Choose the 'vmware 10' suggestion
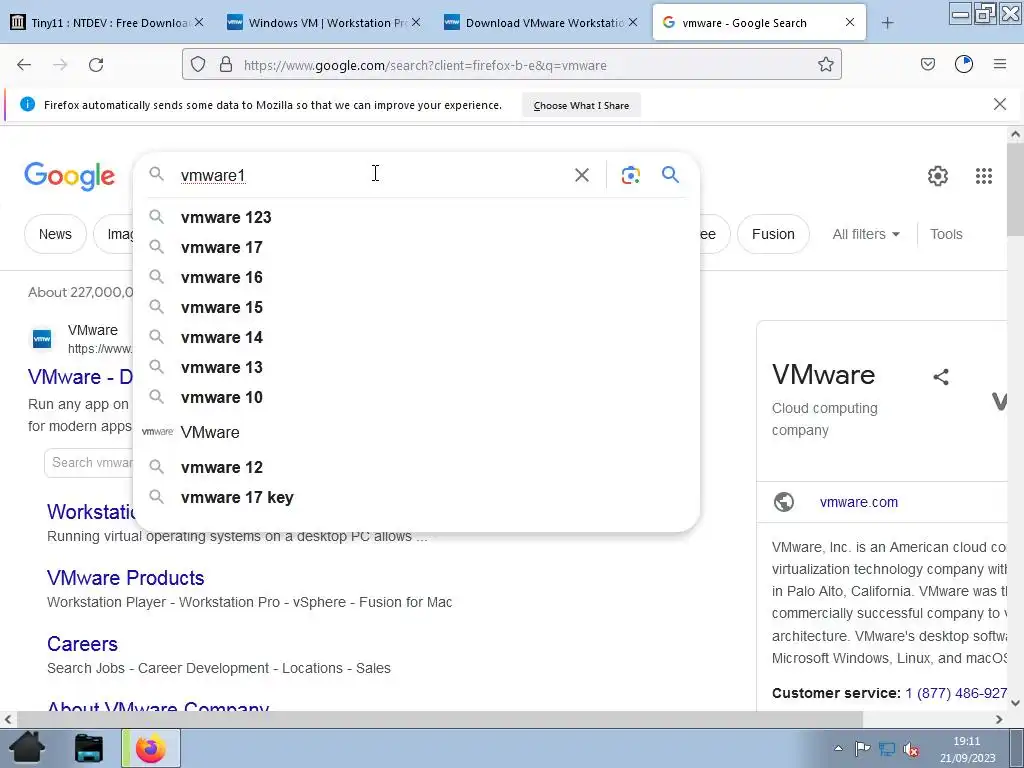 pos(416,397)
